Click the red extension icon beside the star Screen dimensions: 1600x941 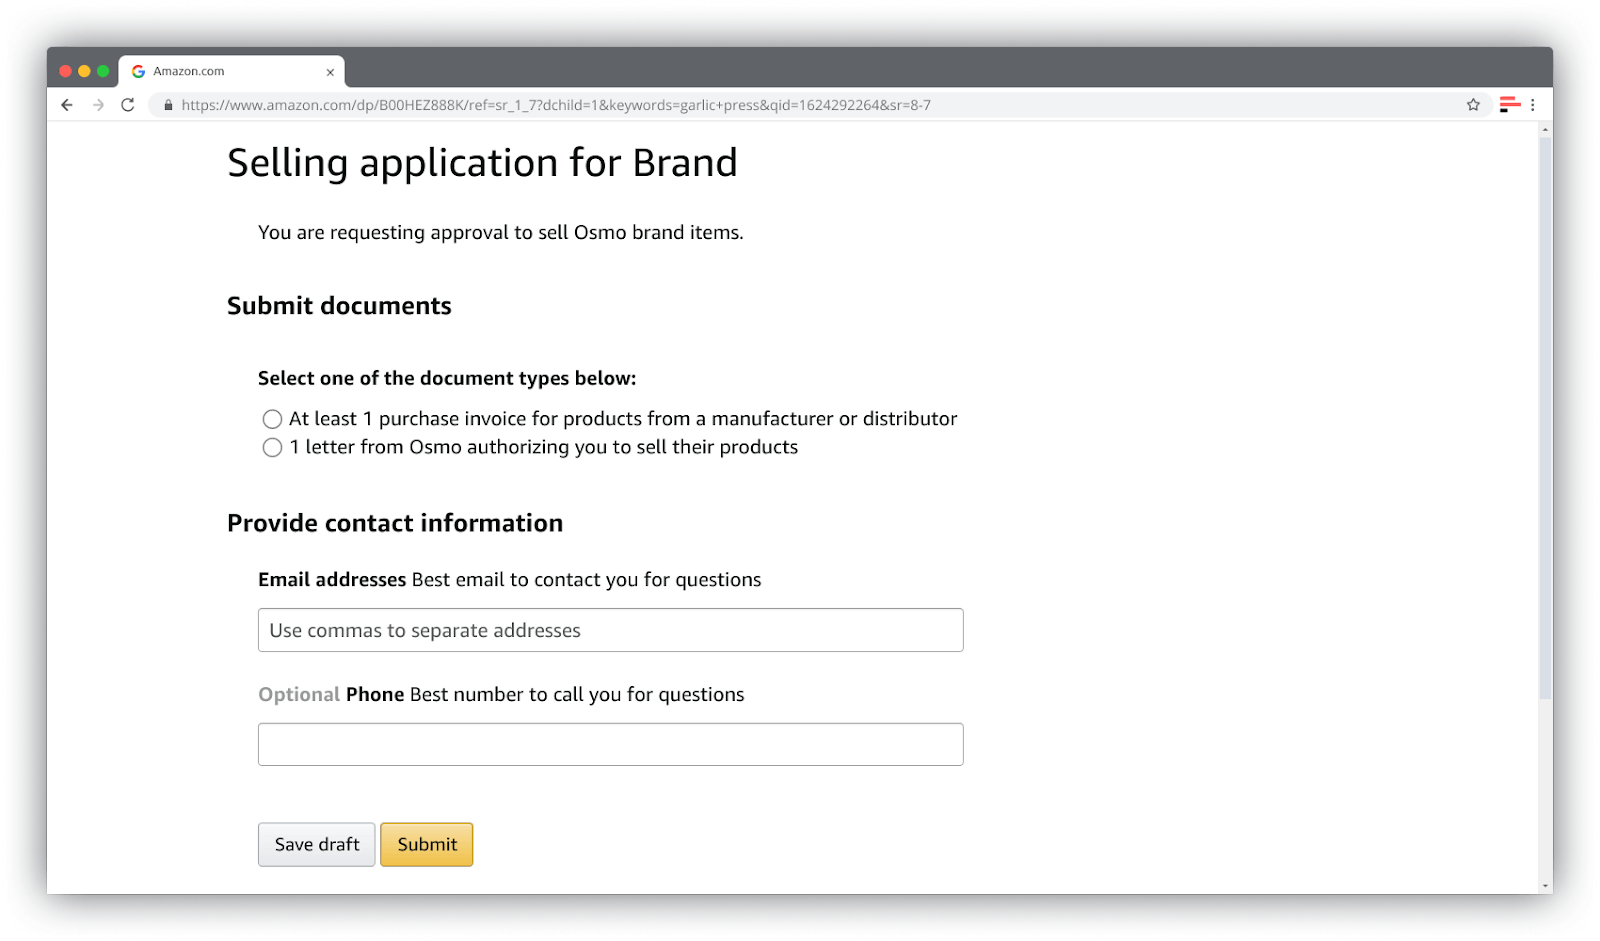(1507, 104)
